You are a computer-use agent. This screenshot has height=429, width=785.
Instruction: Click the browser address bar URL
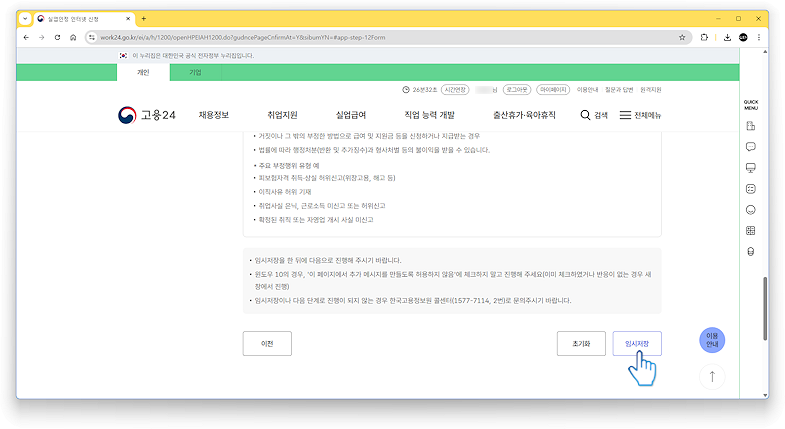(x=243, y=38)
